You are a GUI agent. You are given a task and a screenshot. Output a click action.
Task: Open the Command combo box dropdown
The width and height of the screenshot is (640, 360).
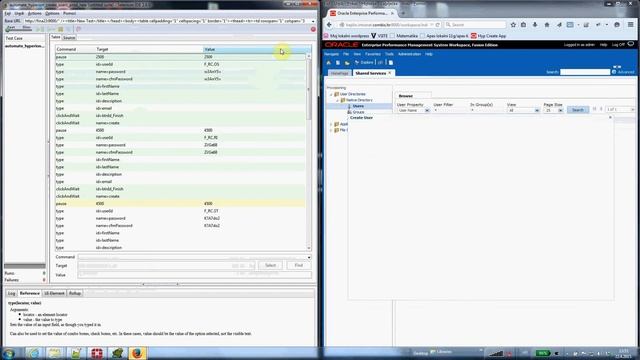pyautogui.click(x=309, y=258)
